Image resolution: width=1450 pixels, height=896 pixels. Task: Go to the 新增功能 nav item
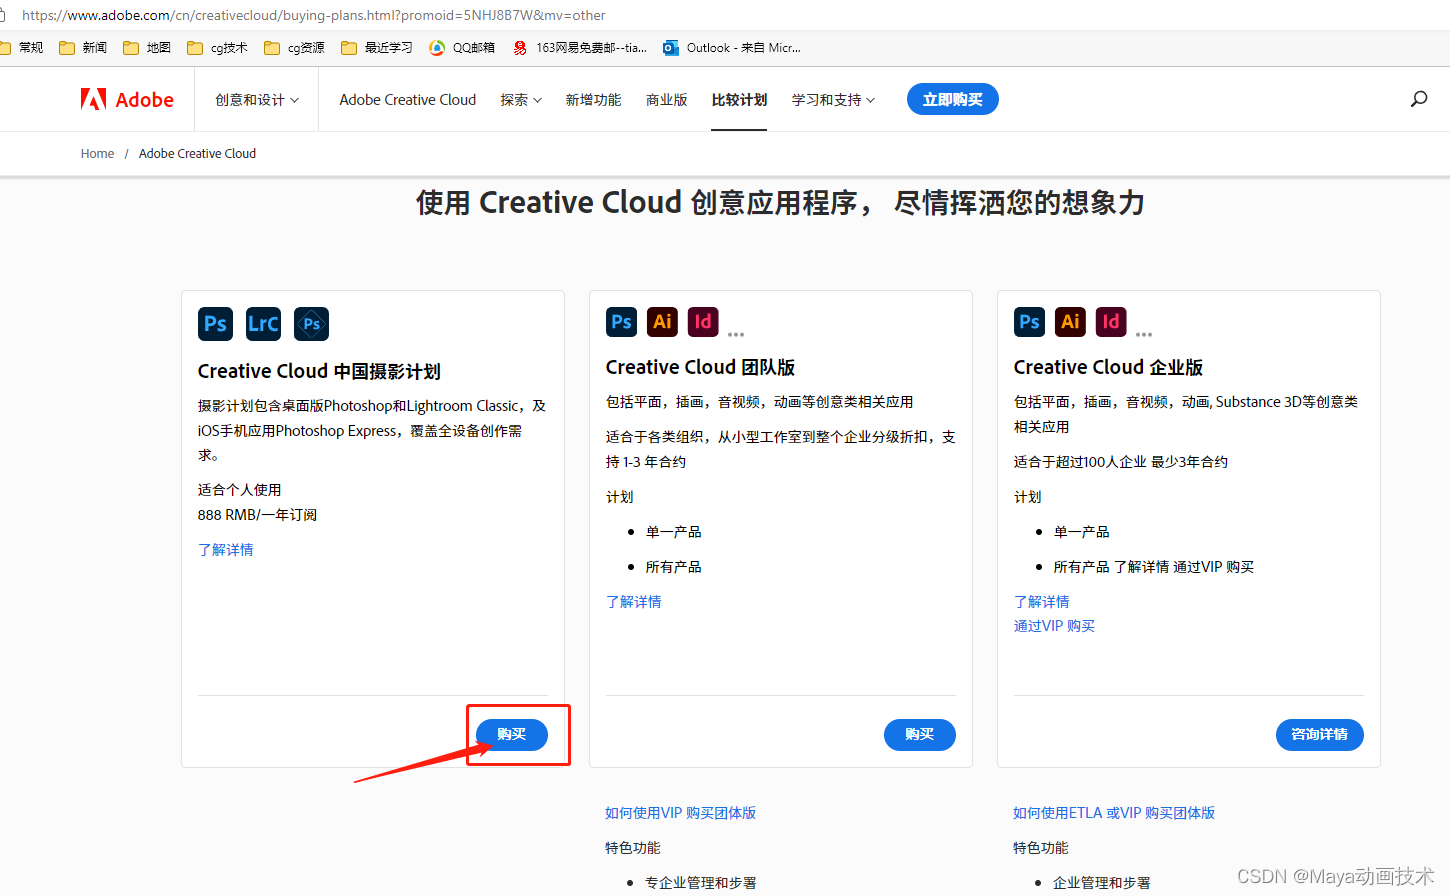pos(593,100)
